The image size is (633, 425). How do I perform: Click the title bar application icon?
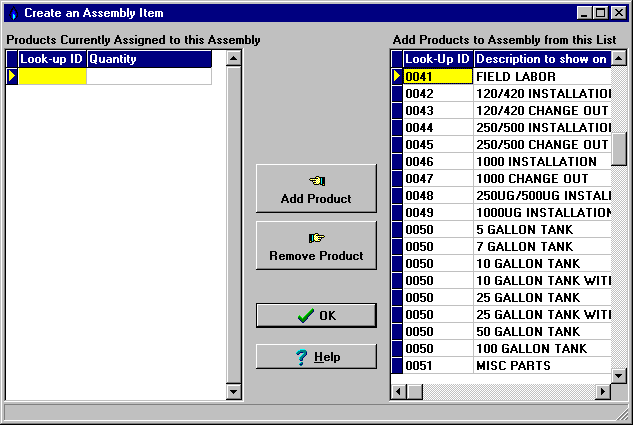pyautogui.click(x=12, y=13)
